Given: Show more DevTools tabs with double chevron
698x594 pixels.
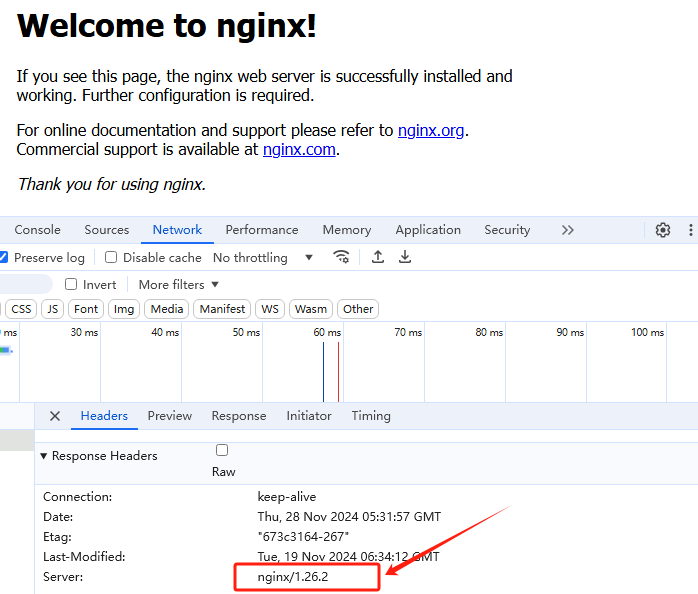Looking at the screenshot, I should coord(568,230).
